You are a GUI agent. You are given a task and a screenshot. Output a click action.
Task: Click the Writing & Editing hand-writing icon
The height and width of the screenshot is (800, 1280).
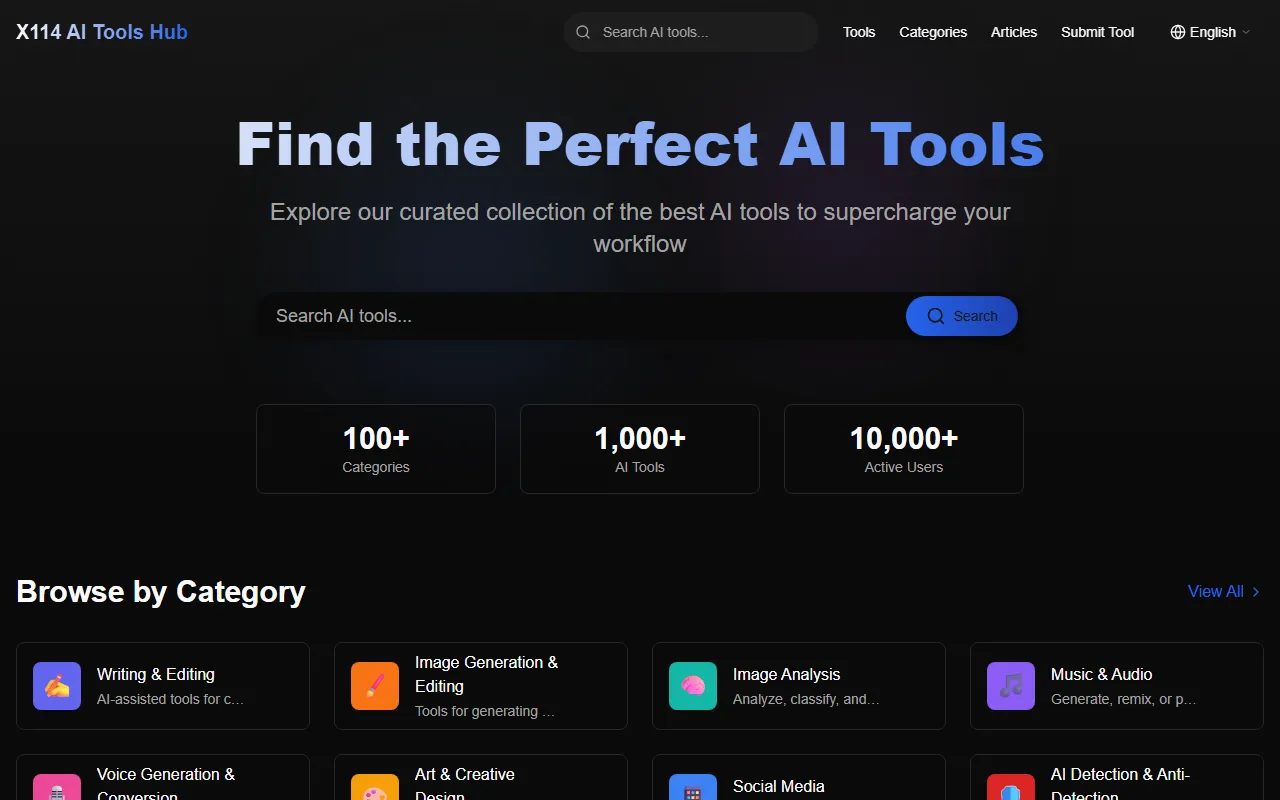[57, 686]
